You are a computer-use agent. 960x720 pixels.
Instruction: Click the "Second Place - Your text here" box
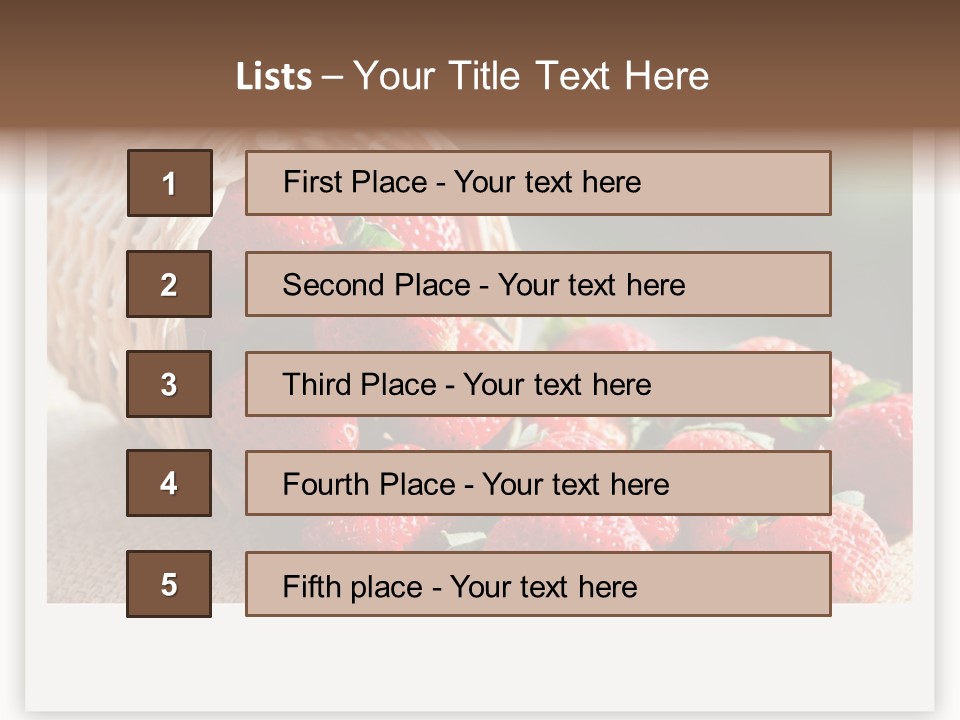coord(538,284)
